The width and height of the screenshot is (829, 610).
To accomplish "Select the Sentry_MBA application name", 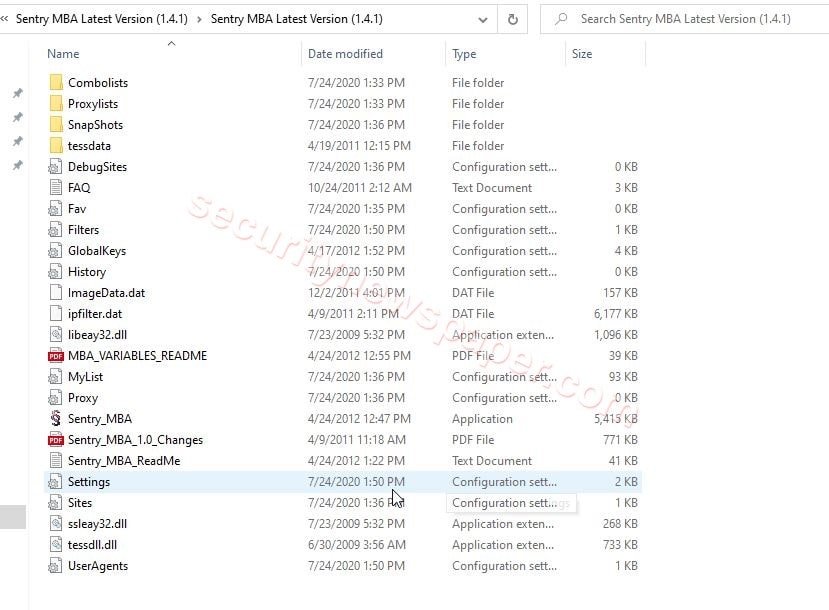I will [100, 419].
